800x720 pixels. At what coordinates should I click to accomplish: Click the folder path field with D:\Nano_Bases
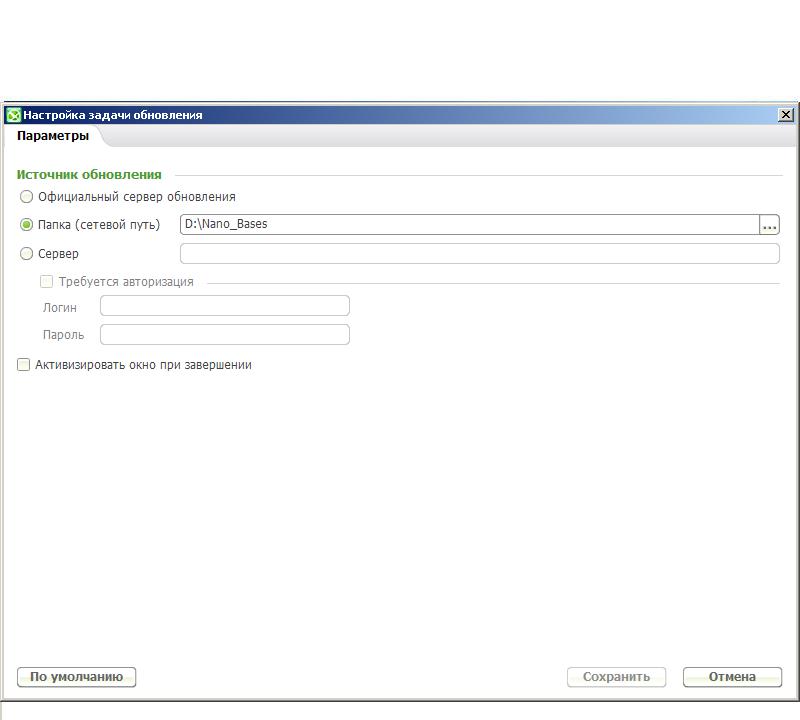[468, 225]
